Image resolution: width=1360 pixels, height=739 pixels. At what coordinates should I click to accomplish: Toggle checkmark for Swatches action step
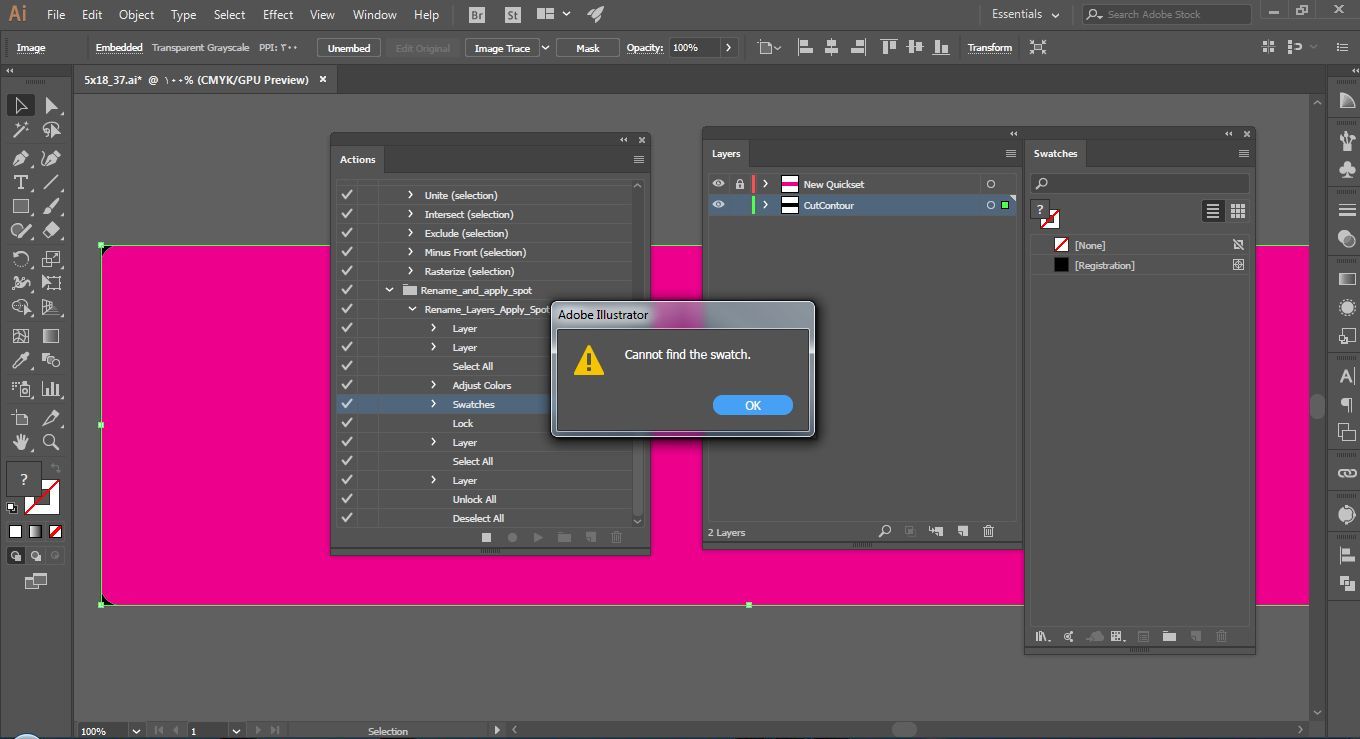(x=347, y=404)
